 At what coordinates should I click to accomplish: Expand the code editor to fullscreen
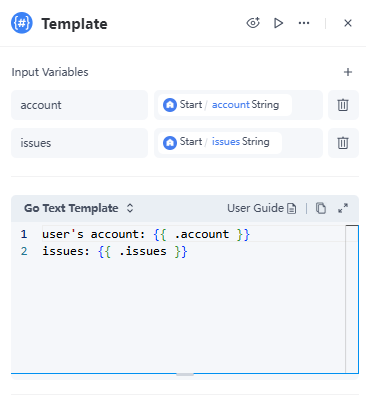click(x=343, y=208)
